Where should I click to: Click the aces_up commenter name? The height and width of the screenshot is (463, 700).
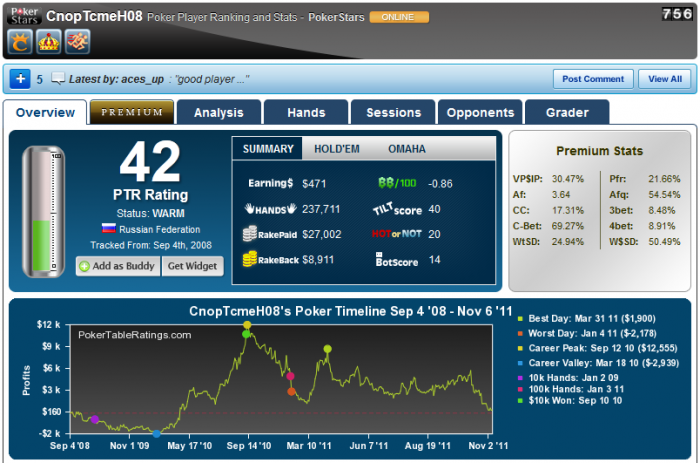pyautogui.click(x=142, y=79)
